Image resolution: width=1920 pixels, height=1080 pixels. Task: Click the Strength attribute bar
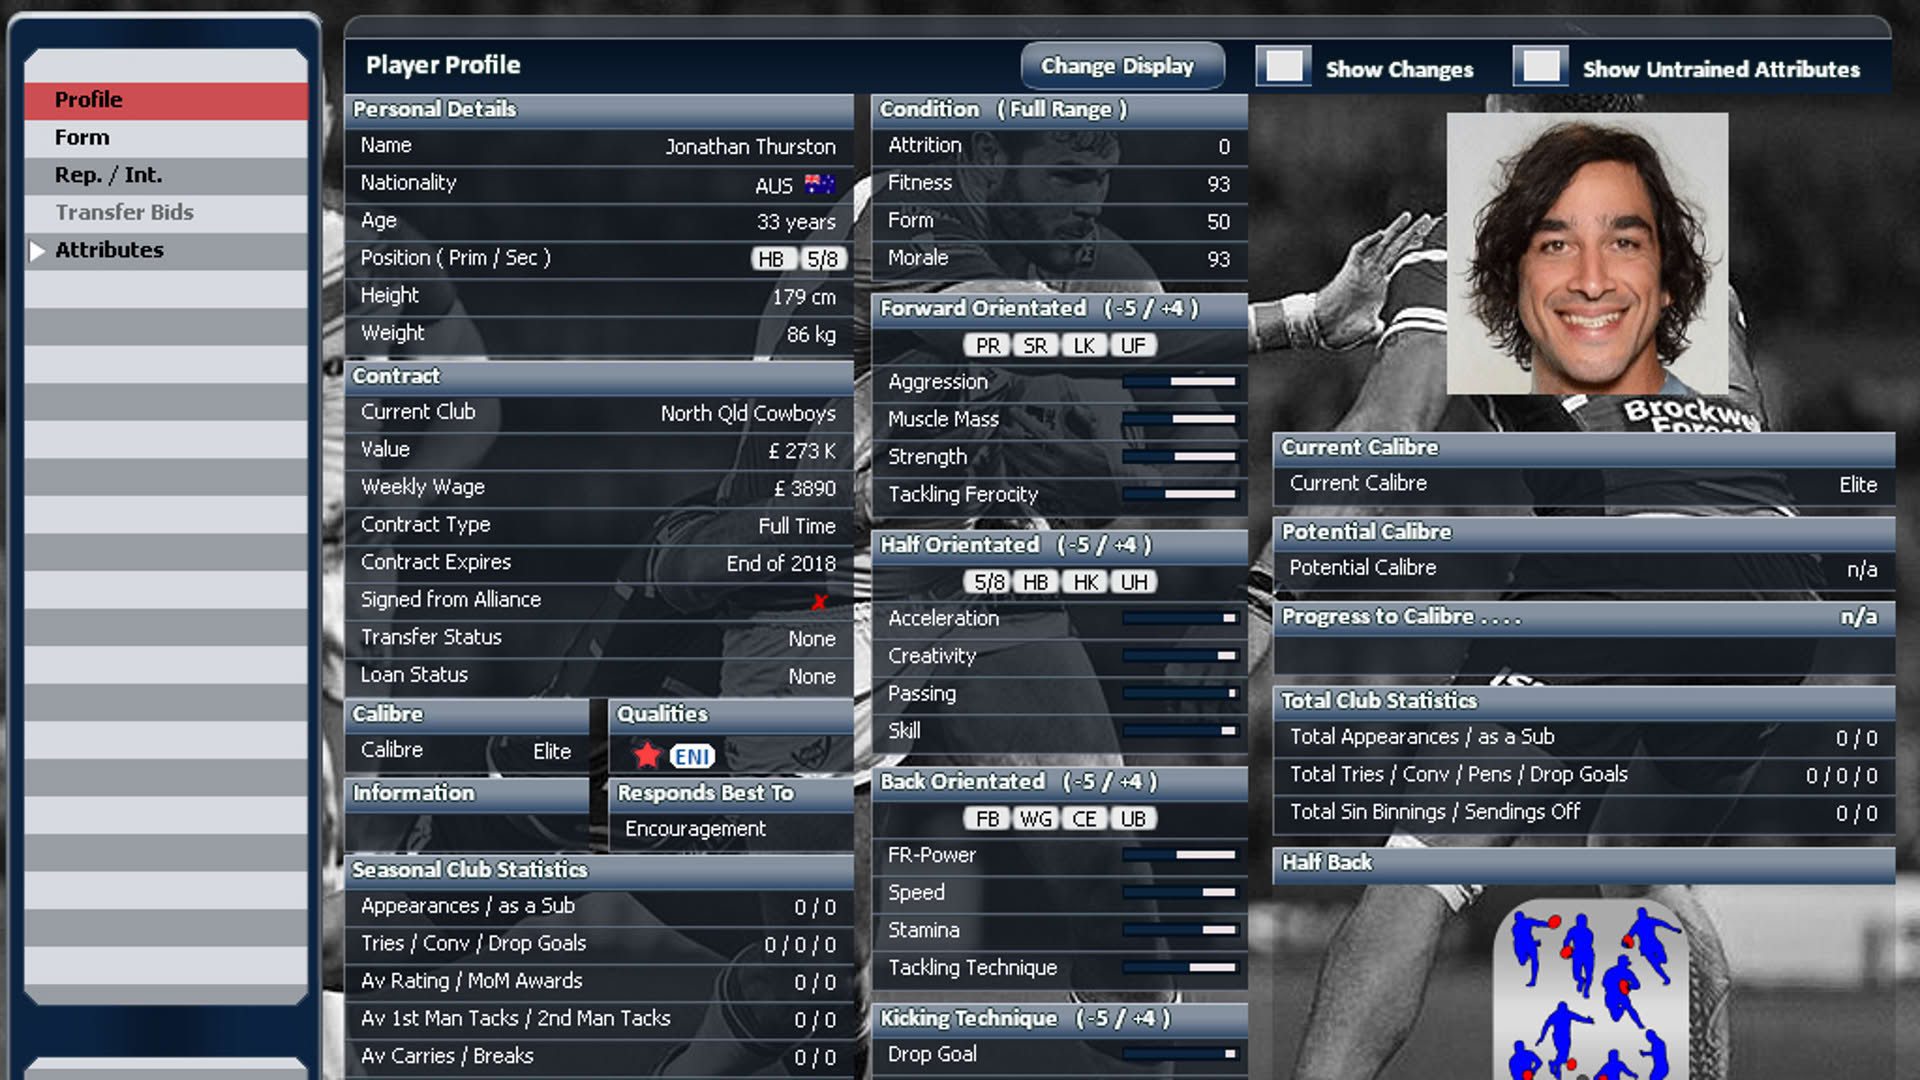(x=1179, y=457)
